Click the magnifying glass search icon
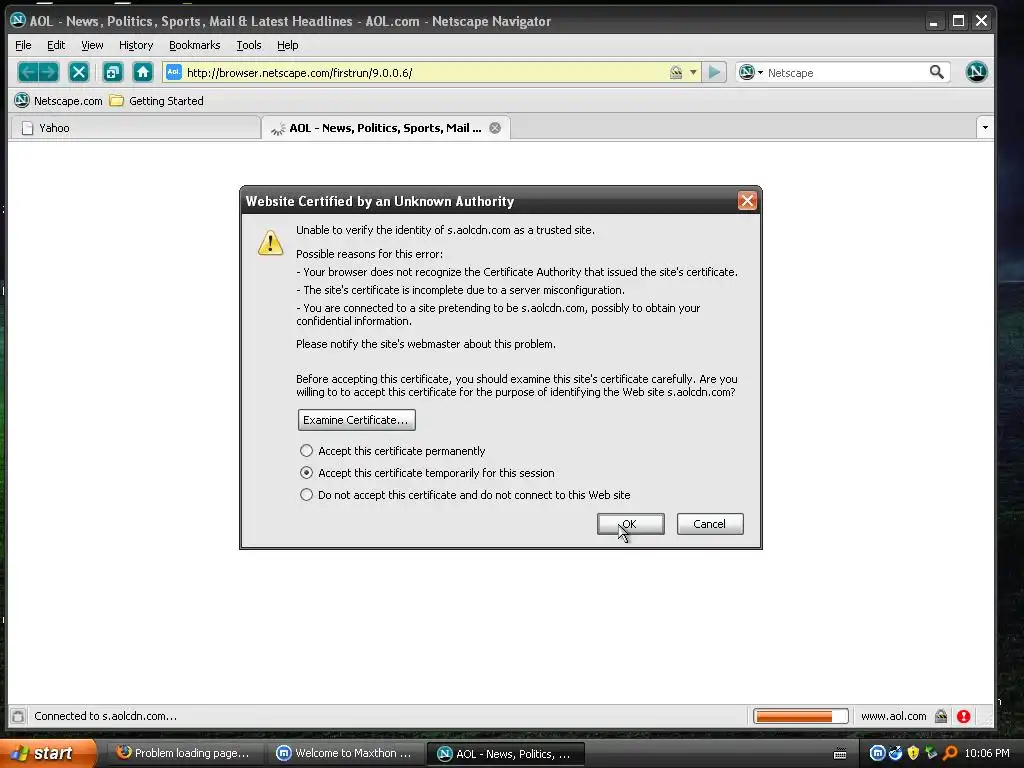 click(936, 72)
